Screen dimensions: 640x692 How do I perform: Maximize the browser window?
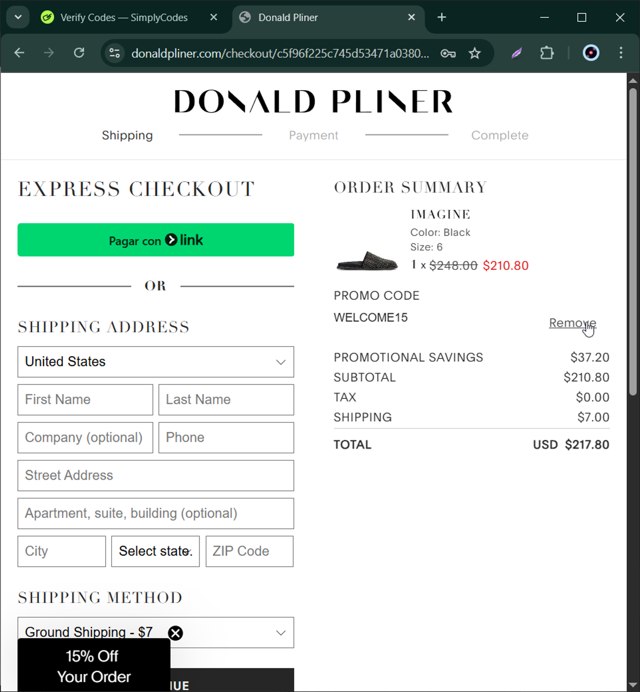tap(582, 17)
